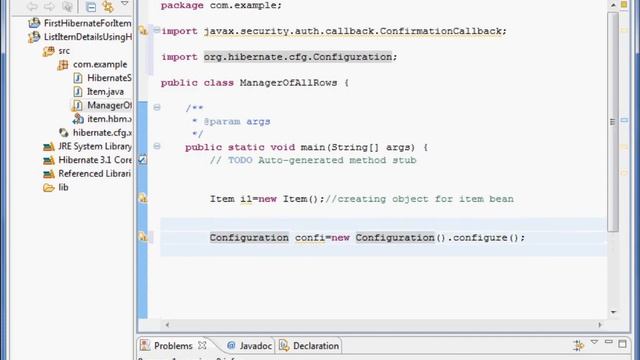
Task: Select Hibernate 3.1 Core library entry
Action: [x=95, y=160]
